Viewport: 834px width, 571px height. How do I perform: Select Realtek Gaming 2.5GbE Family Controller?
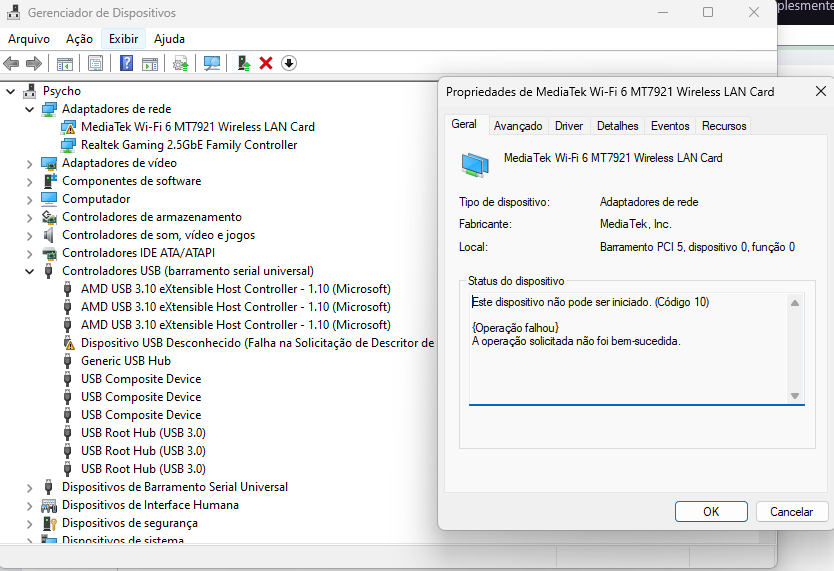pos(189,145)
